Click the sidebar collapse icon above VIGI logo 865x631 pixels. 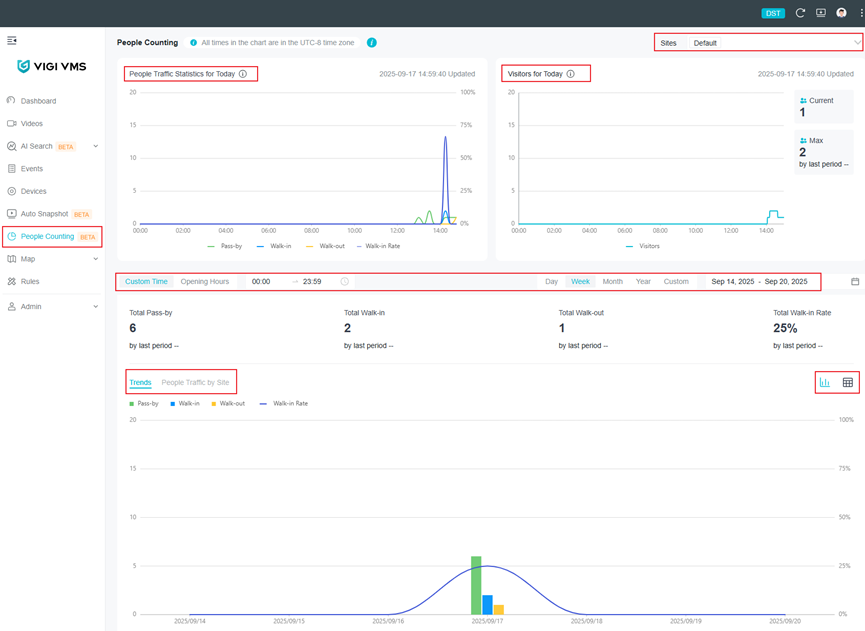click(12, 40)
